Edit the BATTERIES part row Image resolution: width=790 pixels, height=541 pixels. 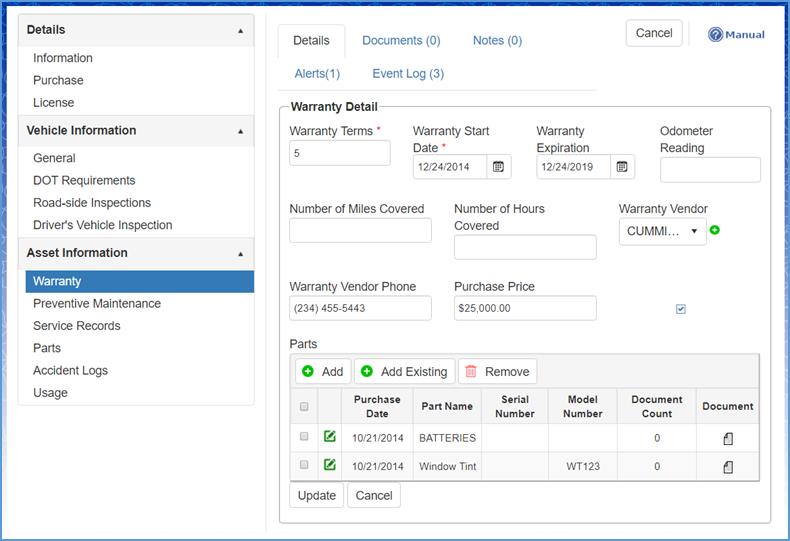coord(329,437)
